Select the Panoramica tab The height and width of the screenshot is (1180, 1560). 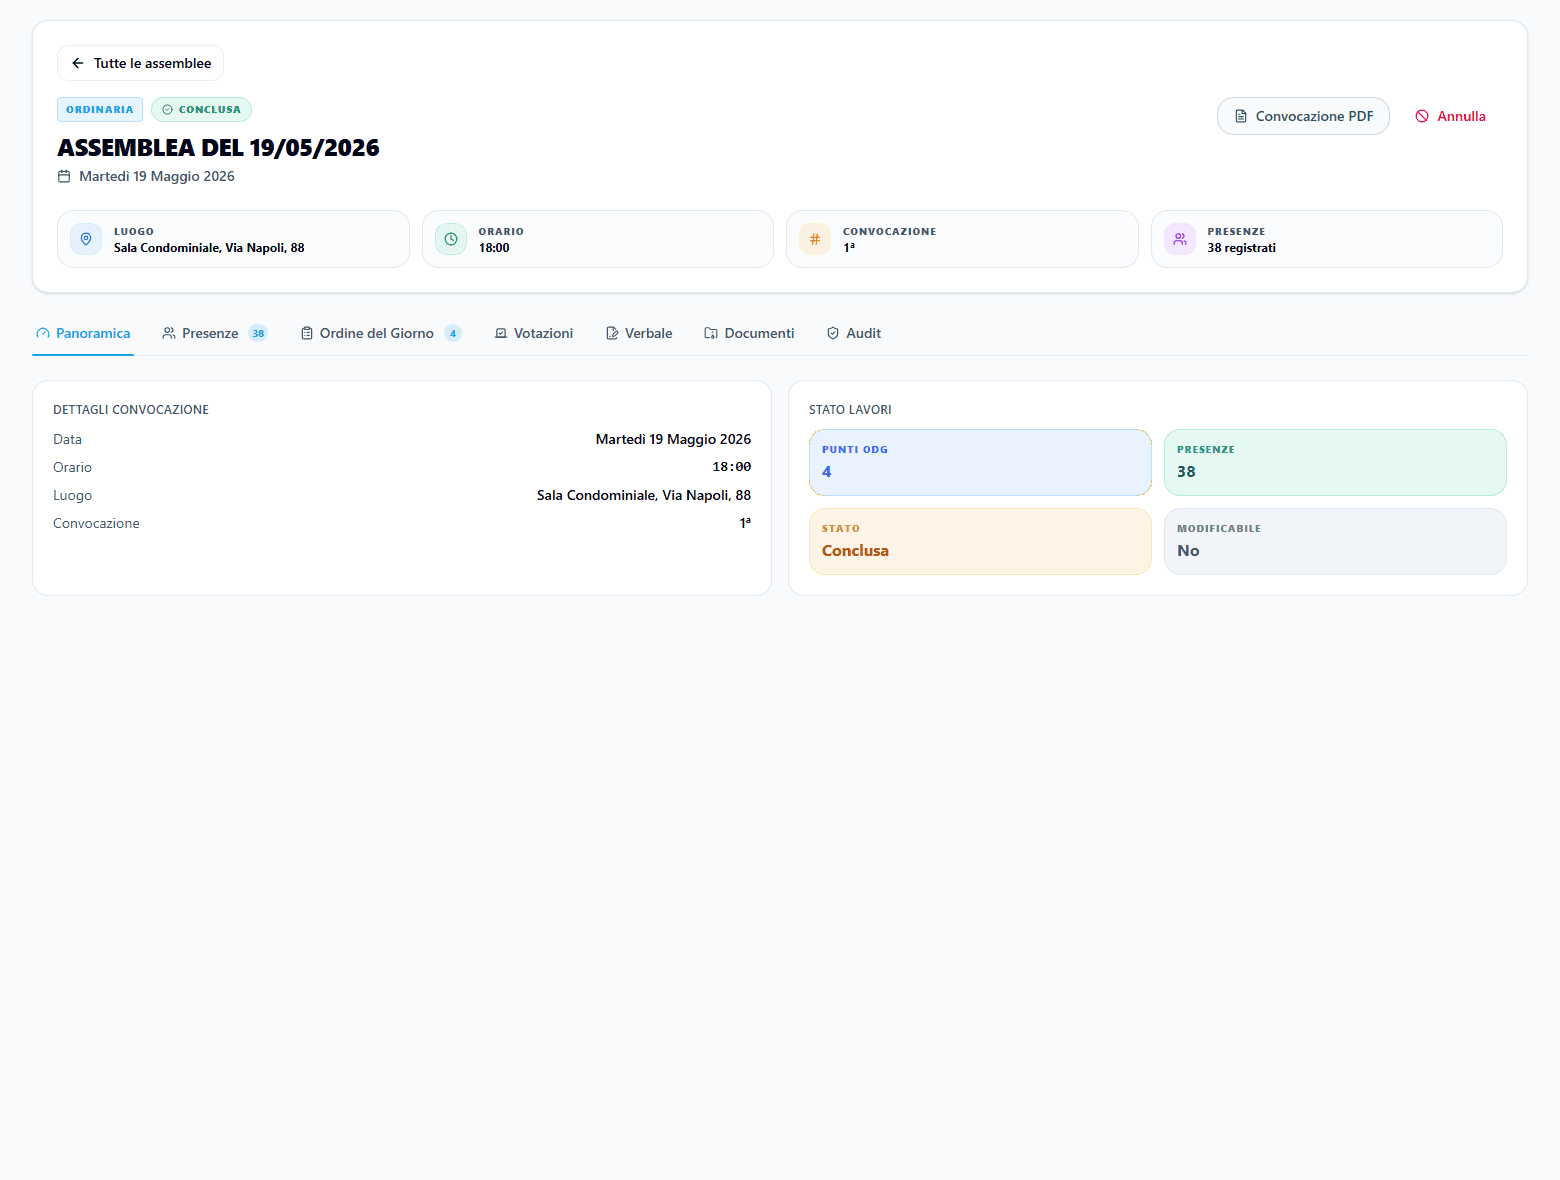(x=83, y=333)
